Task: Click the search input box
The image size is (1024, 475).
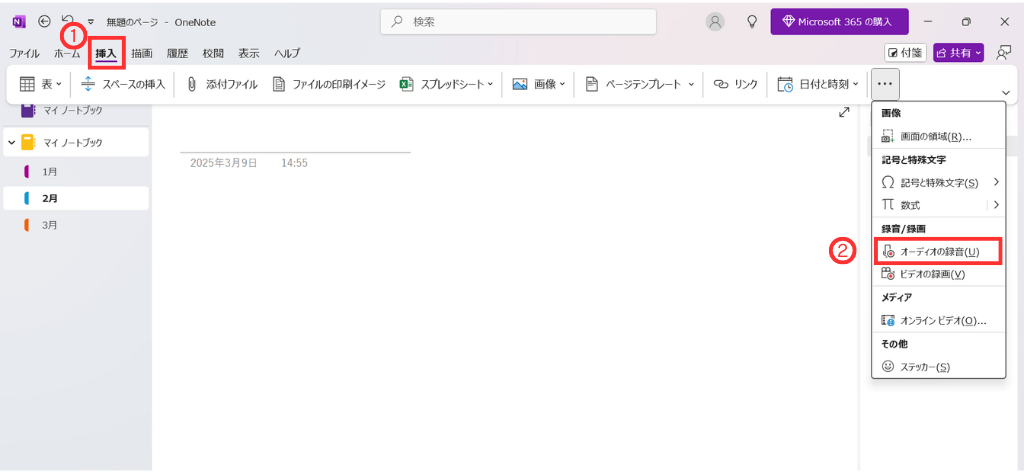Action: pos(518,21)
